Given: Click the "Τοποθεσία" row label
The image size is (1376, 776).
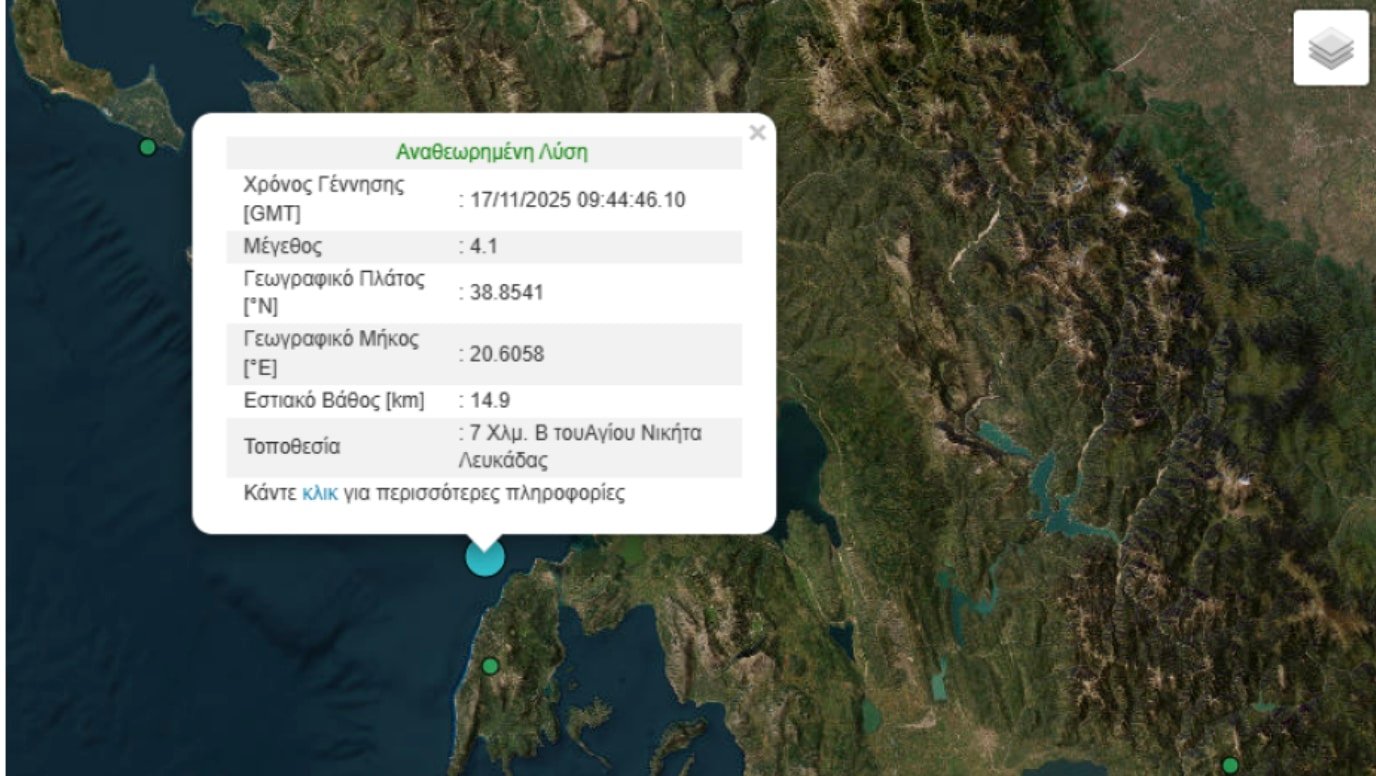Looking at the screenshot, I should click(x=292, y=447).
